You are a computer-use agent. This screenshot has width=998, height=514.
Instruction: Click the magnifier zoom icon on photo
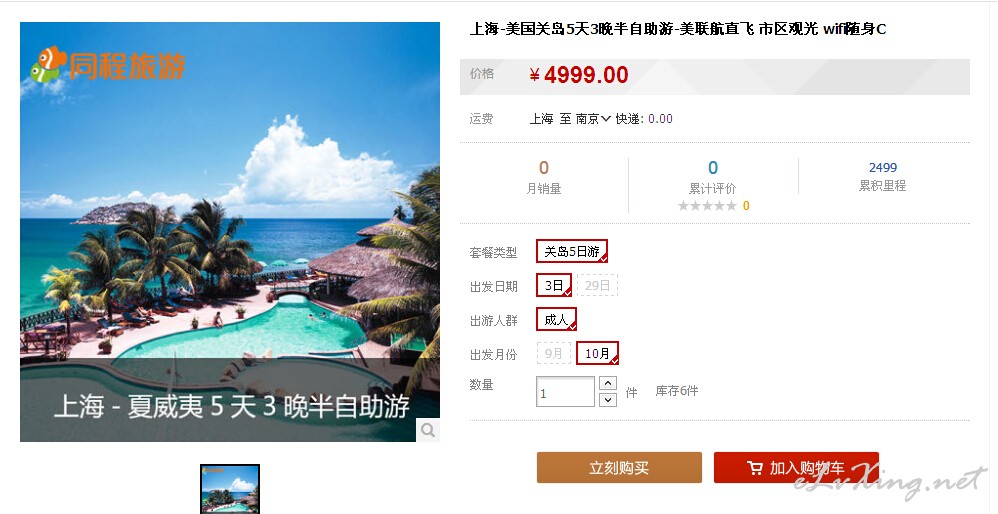pyautogui.click(x=428, y=430)
